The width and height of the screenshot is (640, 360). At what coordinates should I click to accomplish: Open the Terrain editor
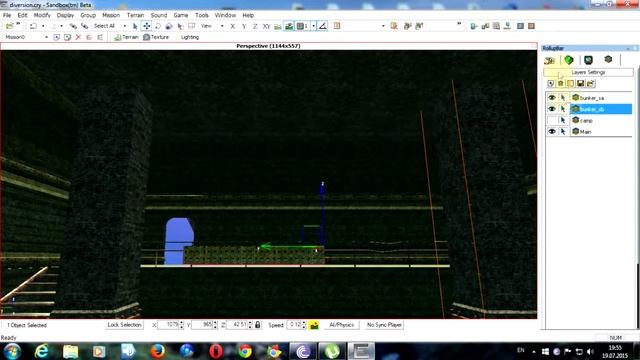127,37
